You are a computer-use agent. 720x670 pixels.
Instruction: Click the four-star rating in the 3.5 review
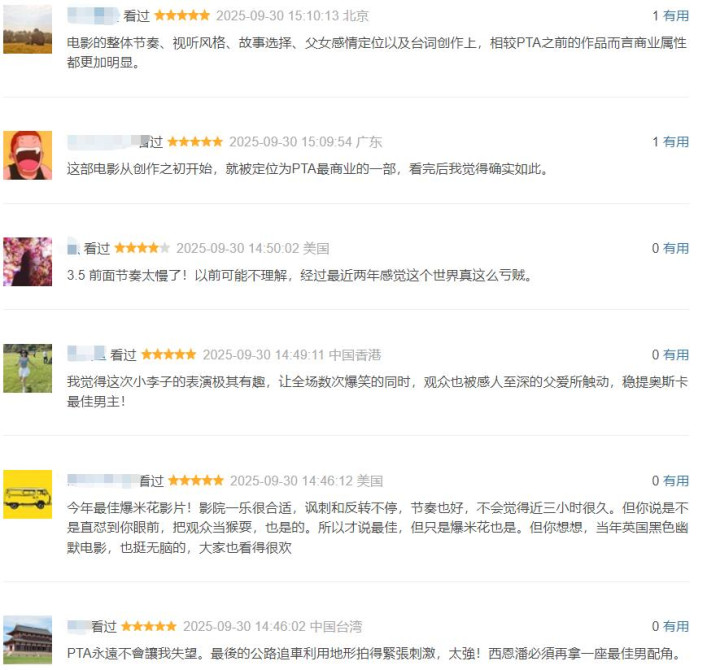click(x=142, y=248)
